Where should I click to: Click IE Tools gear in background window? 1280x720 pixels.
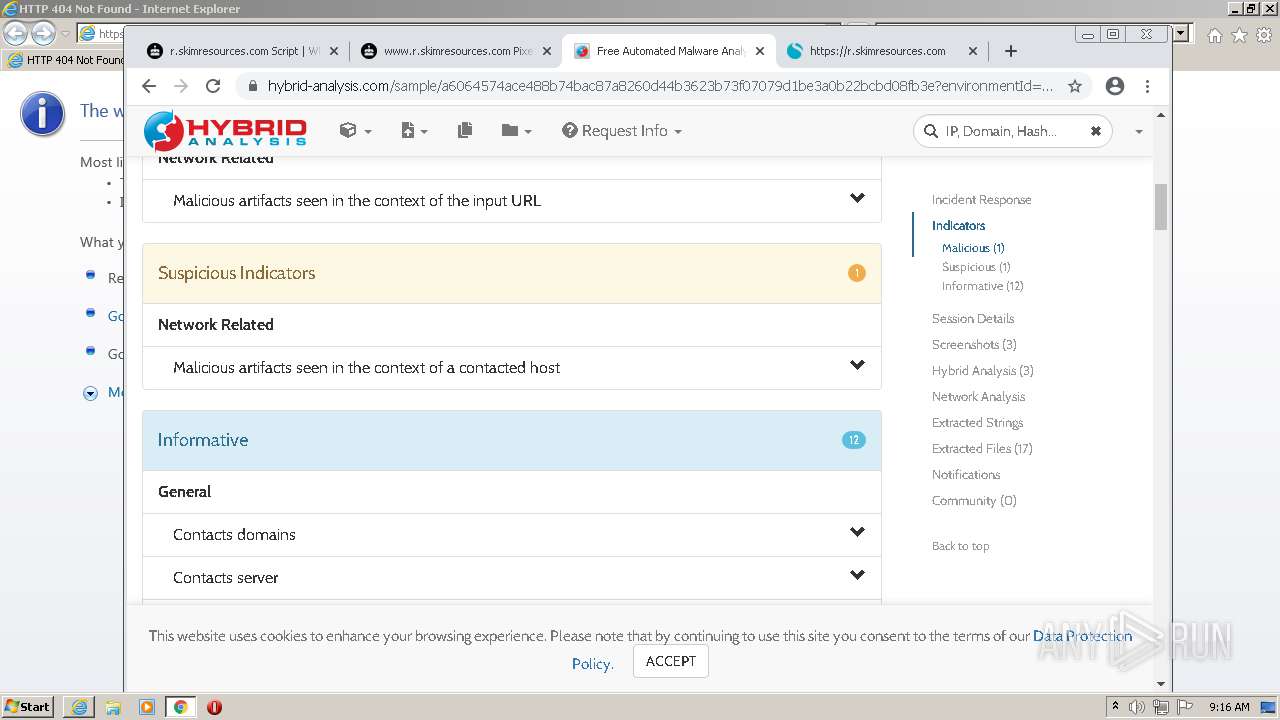tap(1265, 35)
